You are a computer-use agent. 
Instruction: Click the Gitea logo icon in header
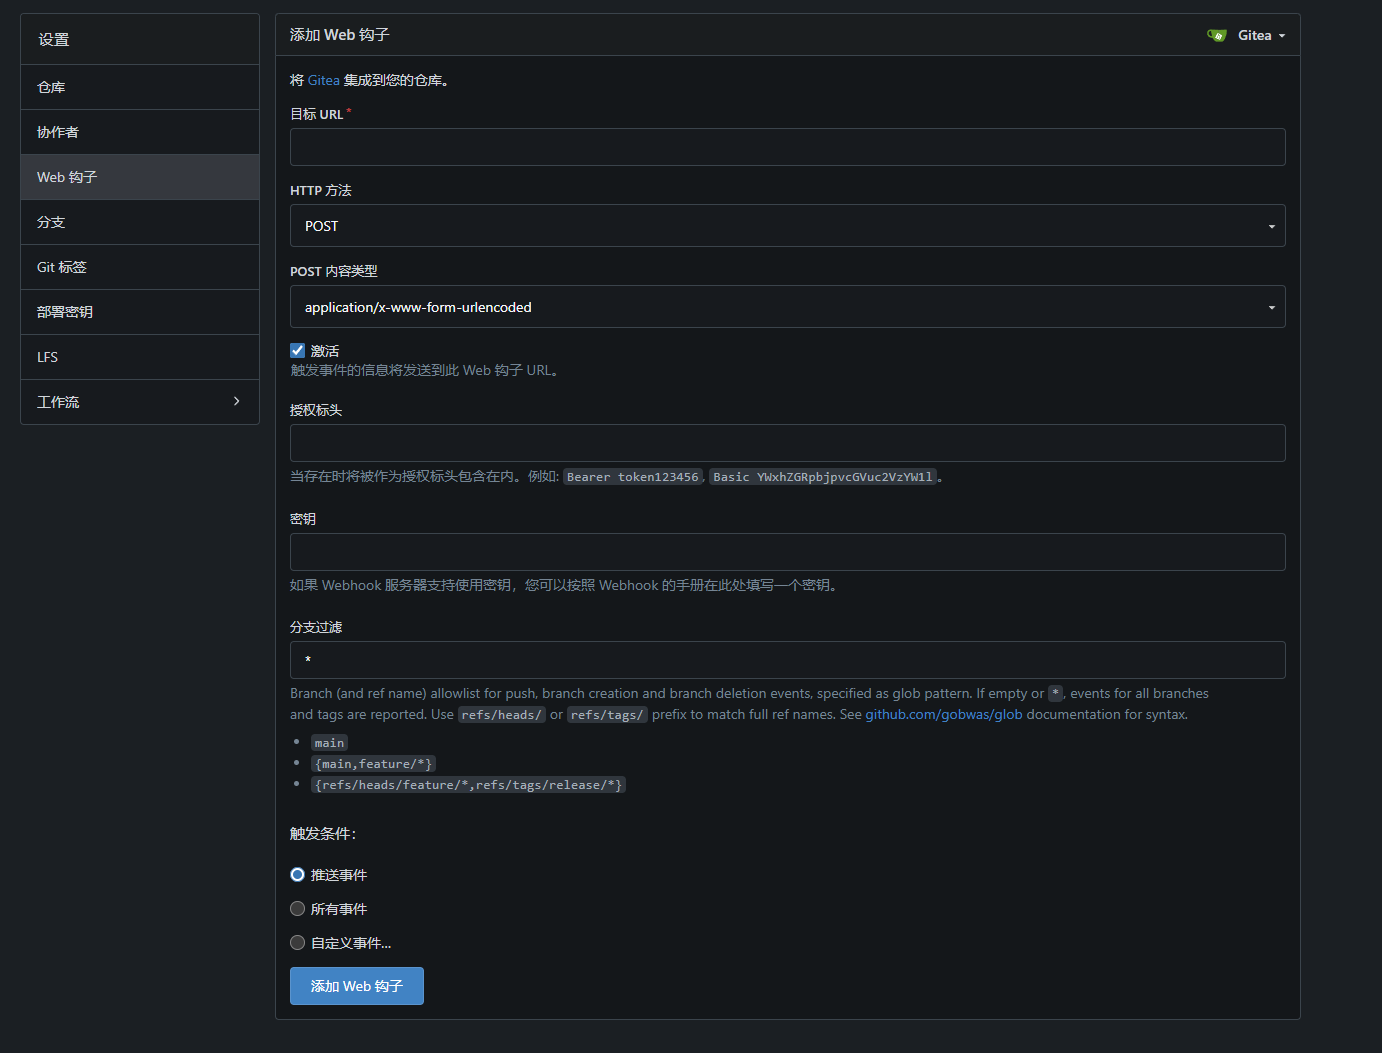click(1217, 35)
